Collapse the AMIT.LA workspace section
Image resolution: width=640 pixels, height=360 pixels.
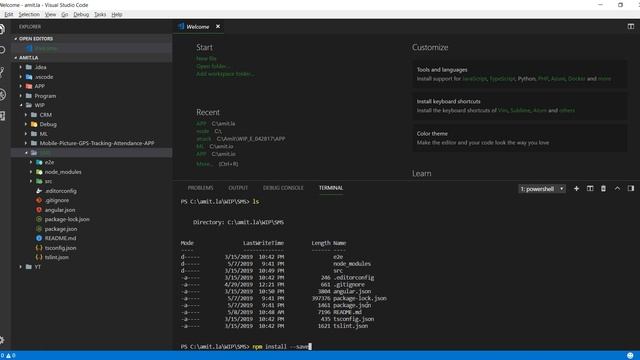pos(16,58)
